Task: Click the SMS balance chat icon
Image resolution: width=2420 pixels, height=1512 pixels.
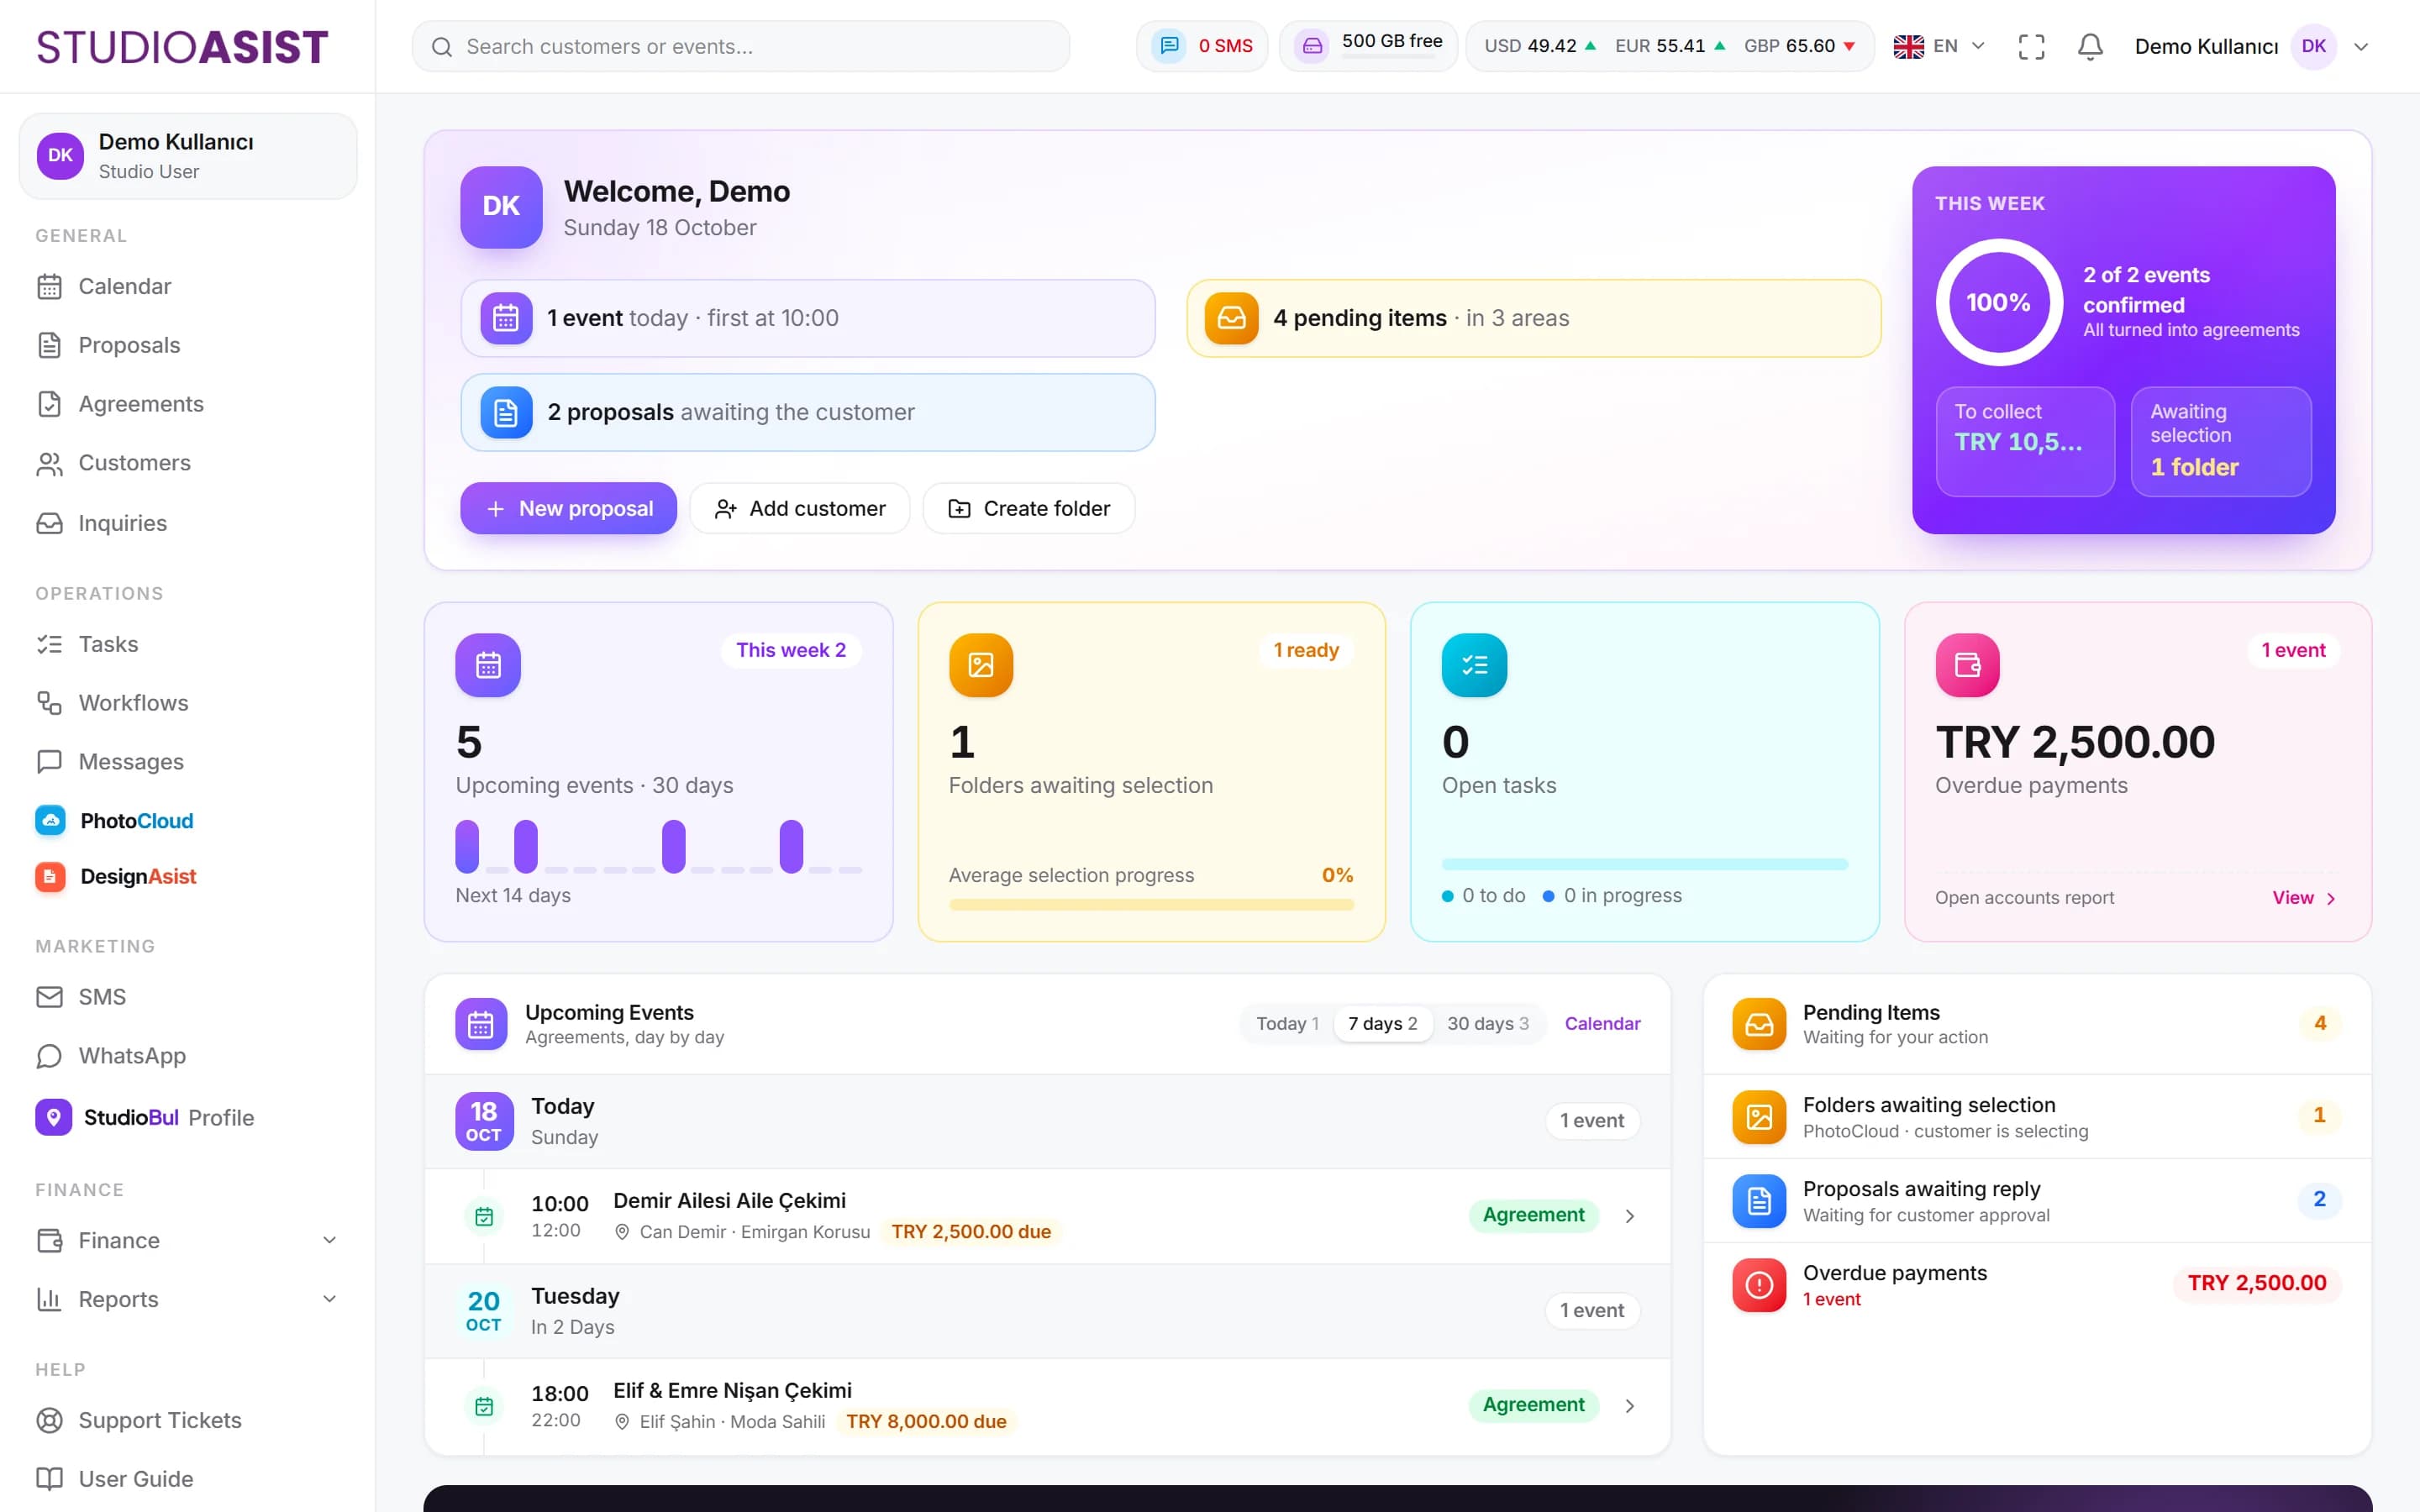Action: [x=1168, y=46]
